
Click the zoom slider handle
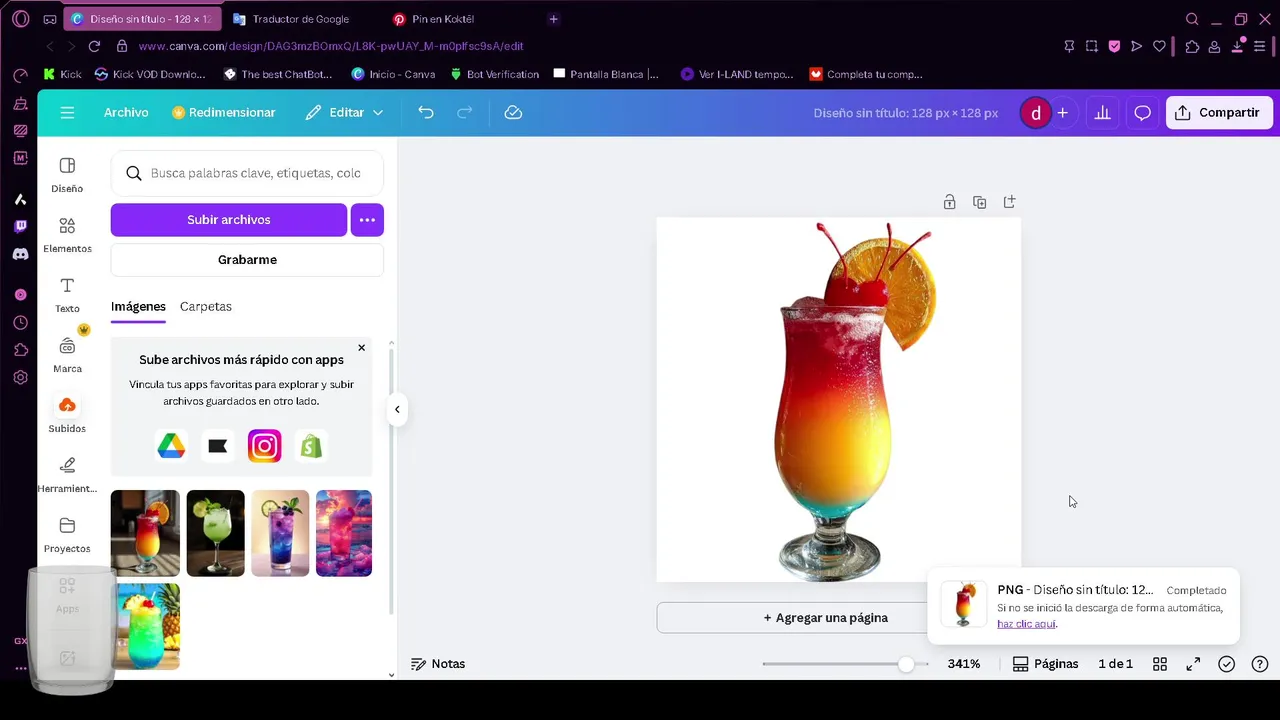906,664
